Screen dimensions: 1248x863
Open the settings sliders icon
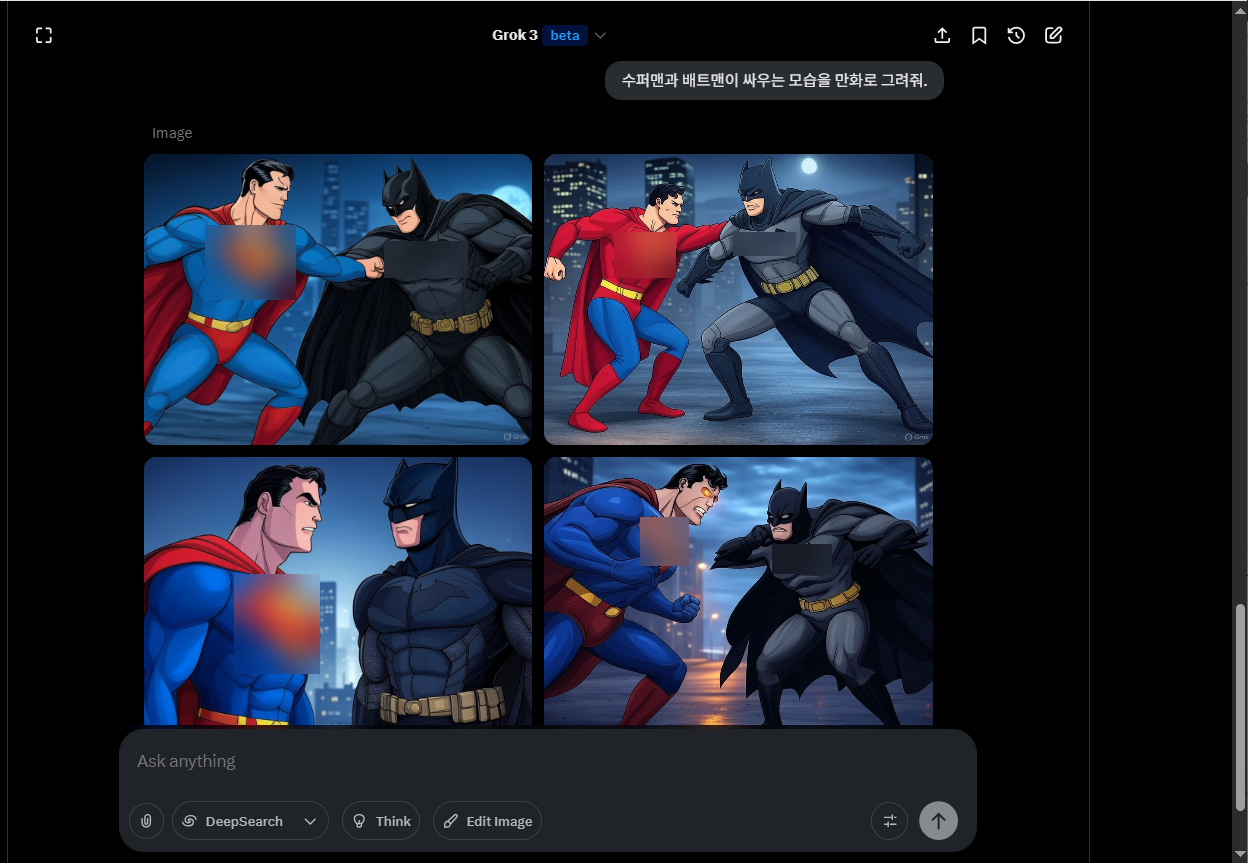889,821
